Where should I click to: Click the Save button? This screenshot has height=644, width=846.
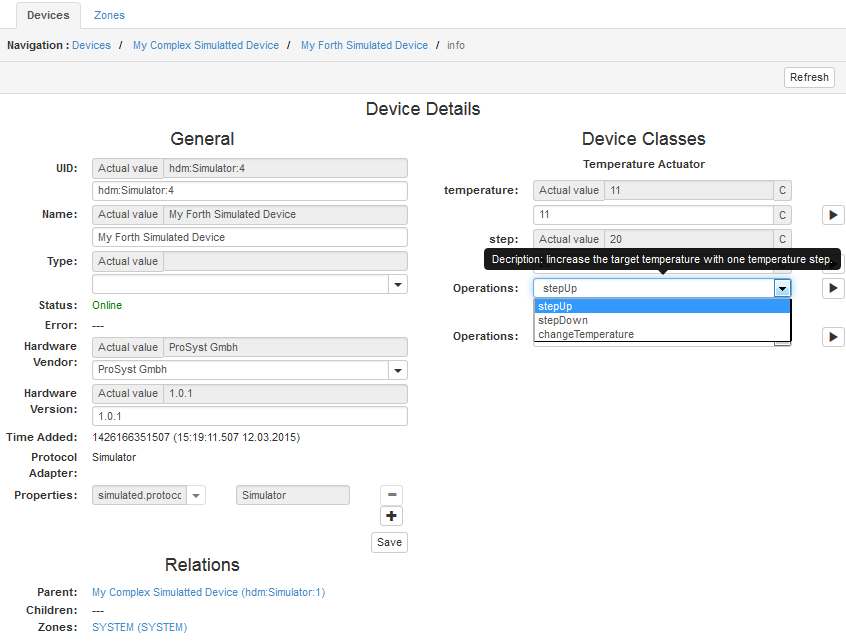[389, 542]
